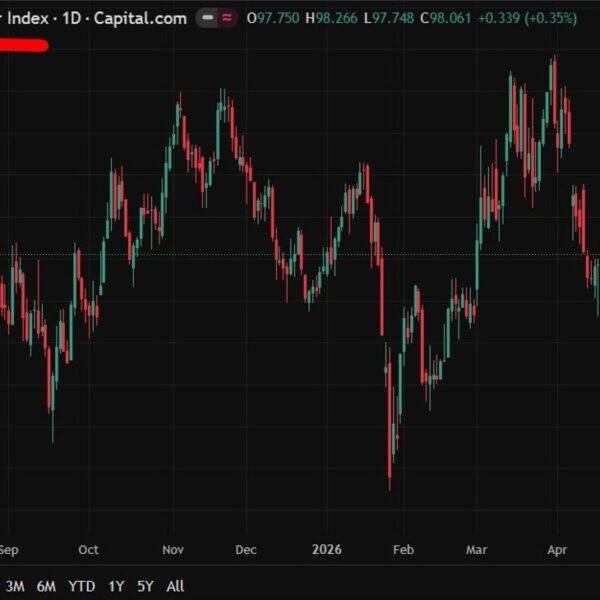
Task: Click the Nov label on time axis
Action: tap(173, 549)
